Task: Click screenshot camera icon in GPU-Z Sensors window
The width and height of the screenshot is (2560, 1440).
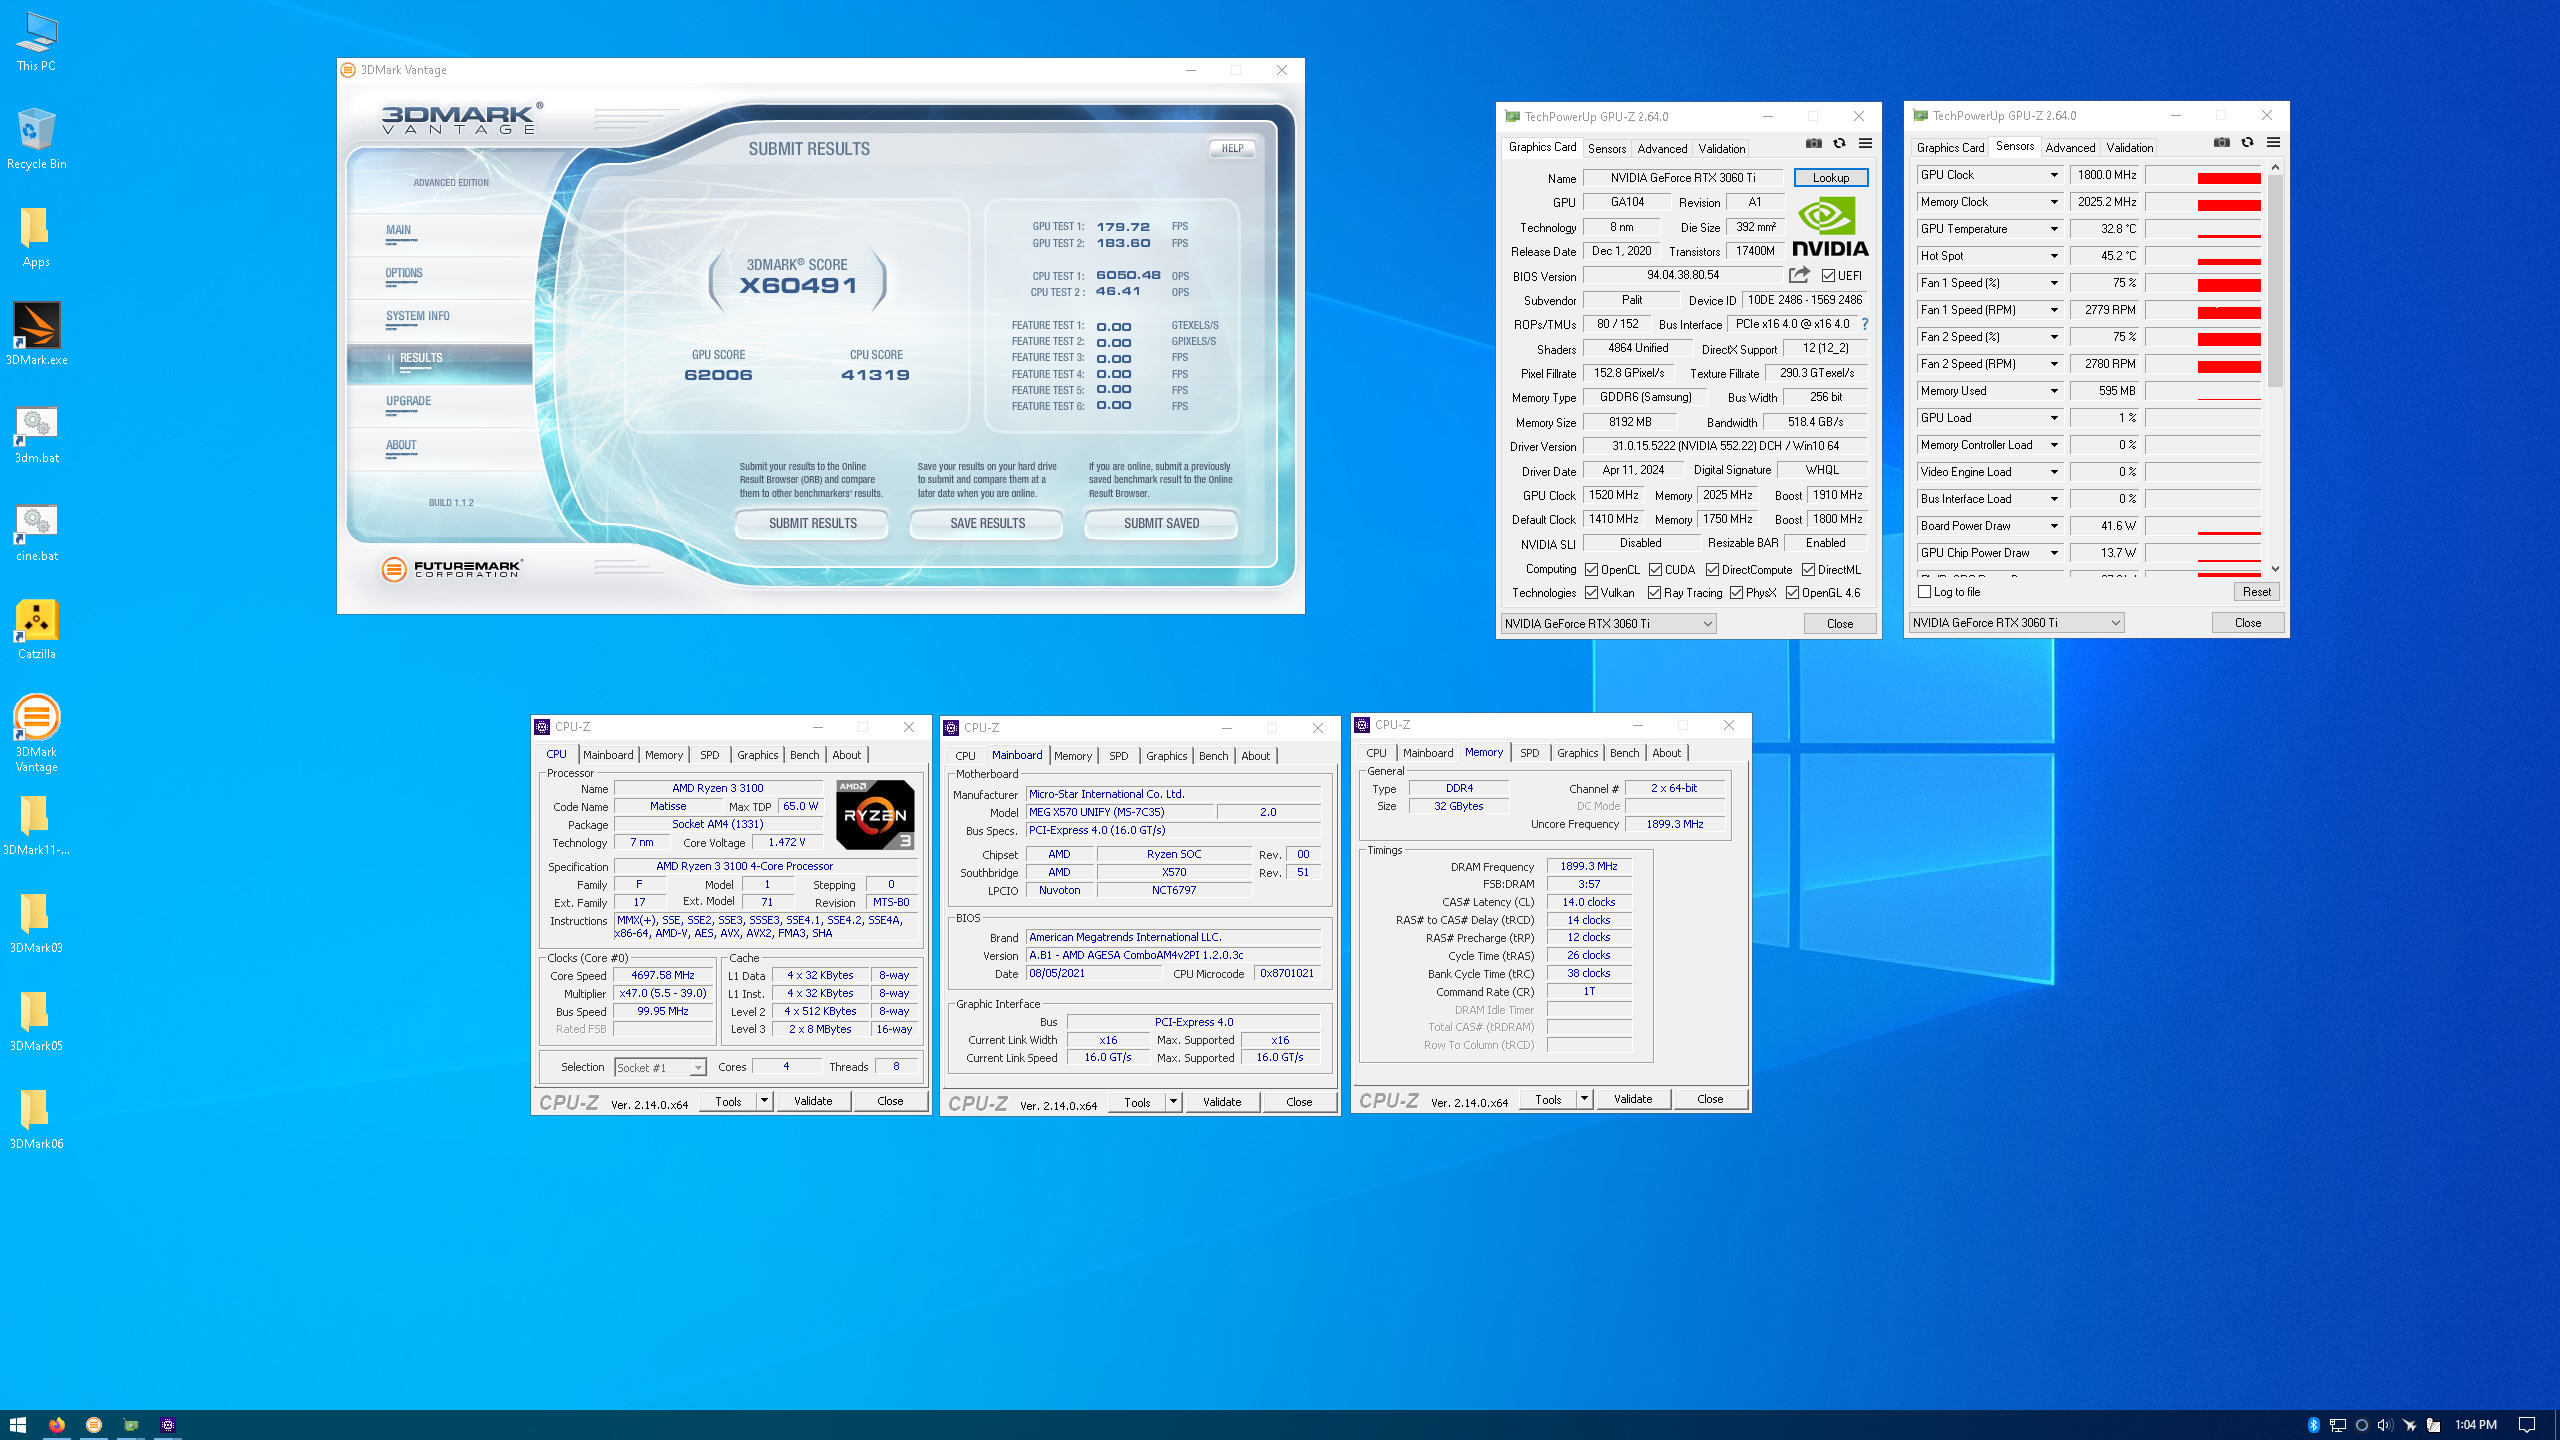Action: click(2221, 142)
